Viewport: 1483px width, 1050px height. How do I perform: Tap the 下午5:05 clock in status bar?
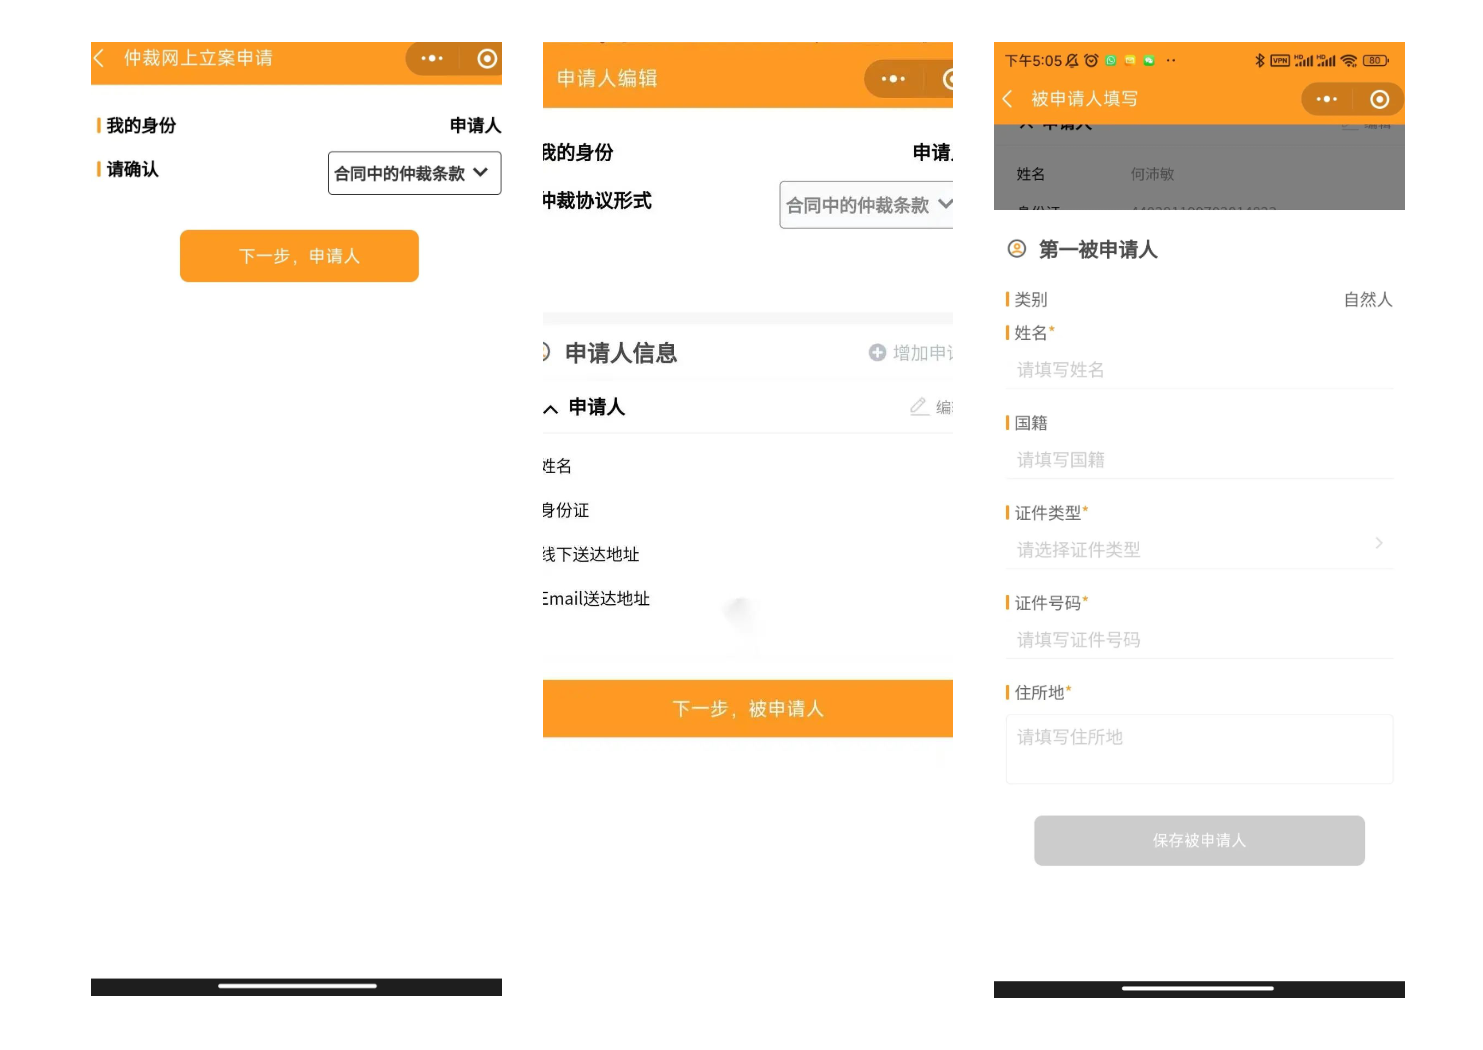(x=1033, y=61)
